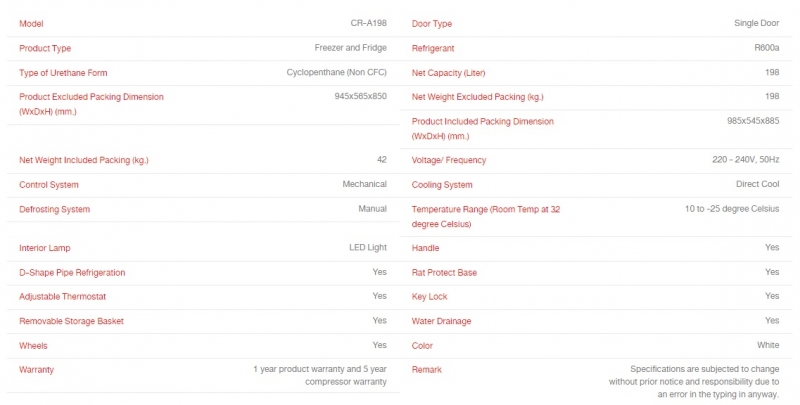The image size is (800, 405).
Task: Click the Rat Protect Base label
Action: pos(444,272)
